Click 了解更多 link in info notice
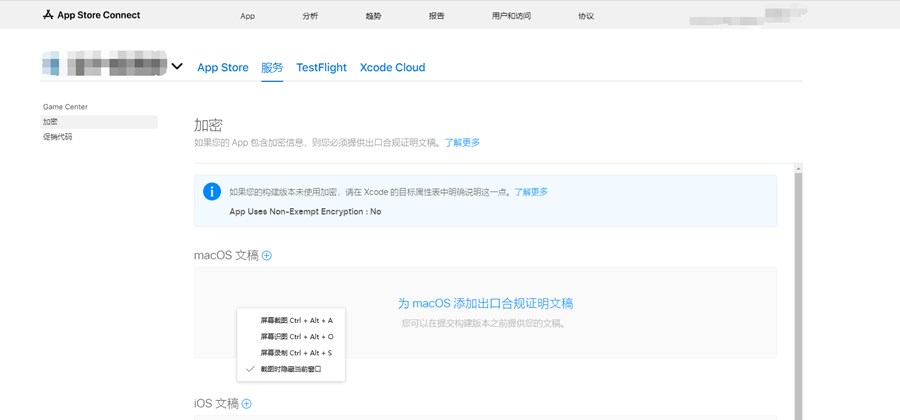Image resolution: width=900 pixels, height=420 pixels. click(531, 192)
